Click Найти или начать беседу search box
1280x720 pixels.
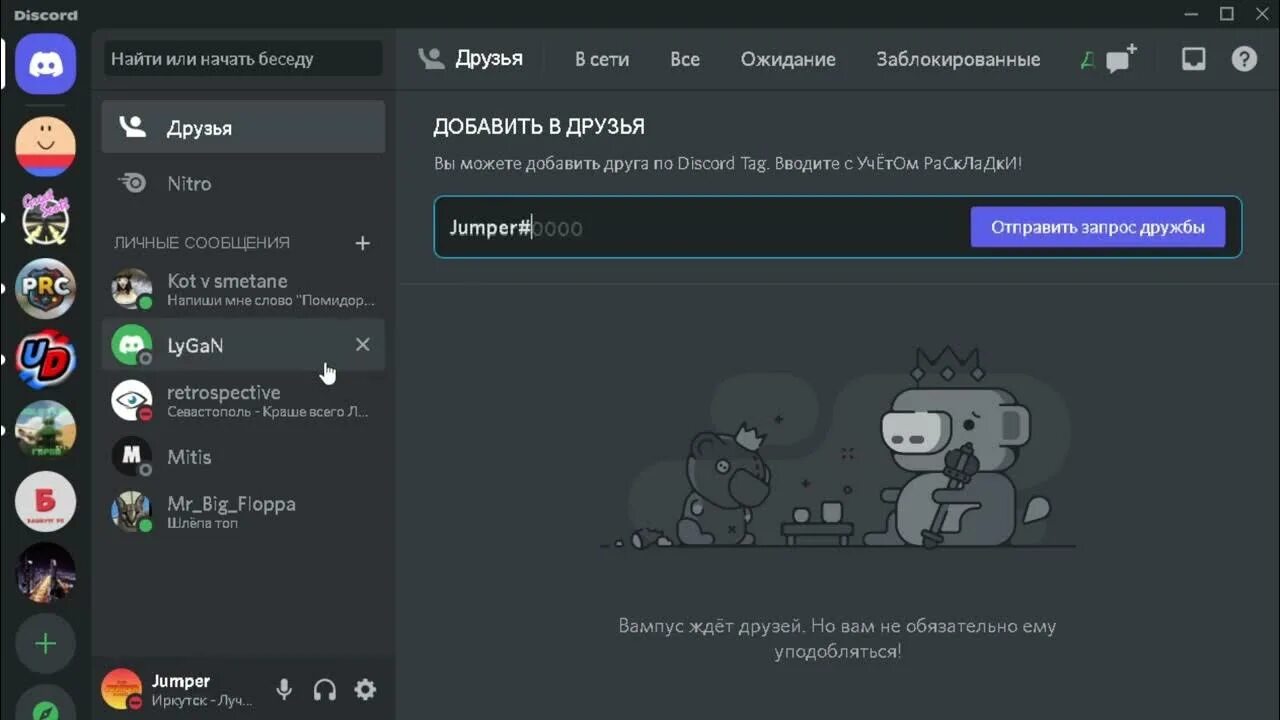[243, 59]
